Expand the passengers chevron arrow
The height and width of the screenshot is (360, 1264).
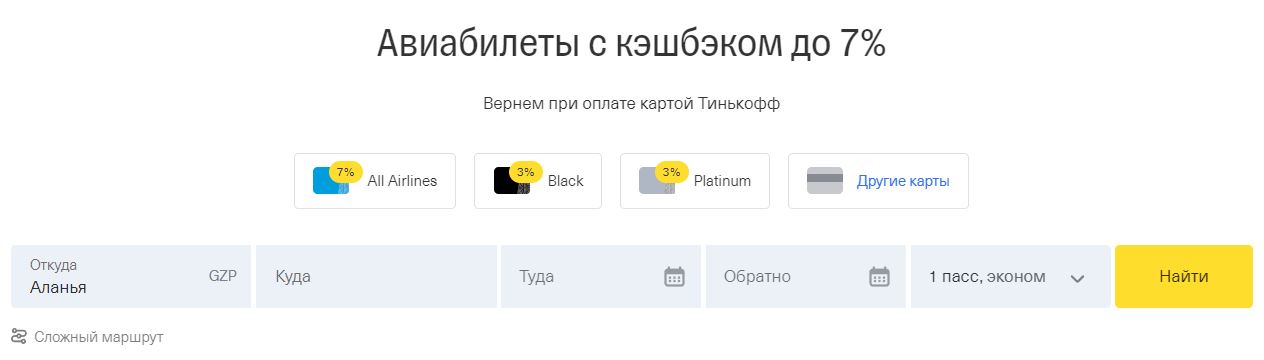pyautogui.click(x=1077, y=278)
